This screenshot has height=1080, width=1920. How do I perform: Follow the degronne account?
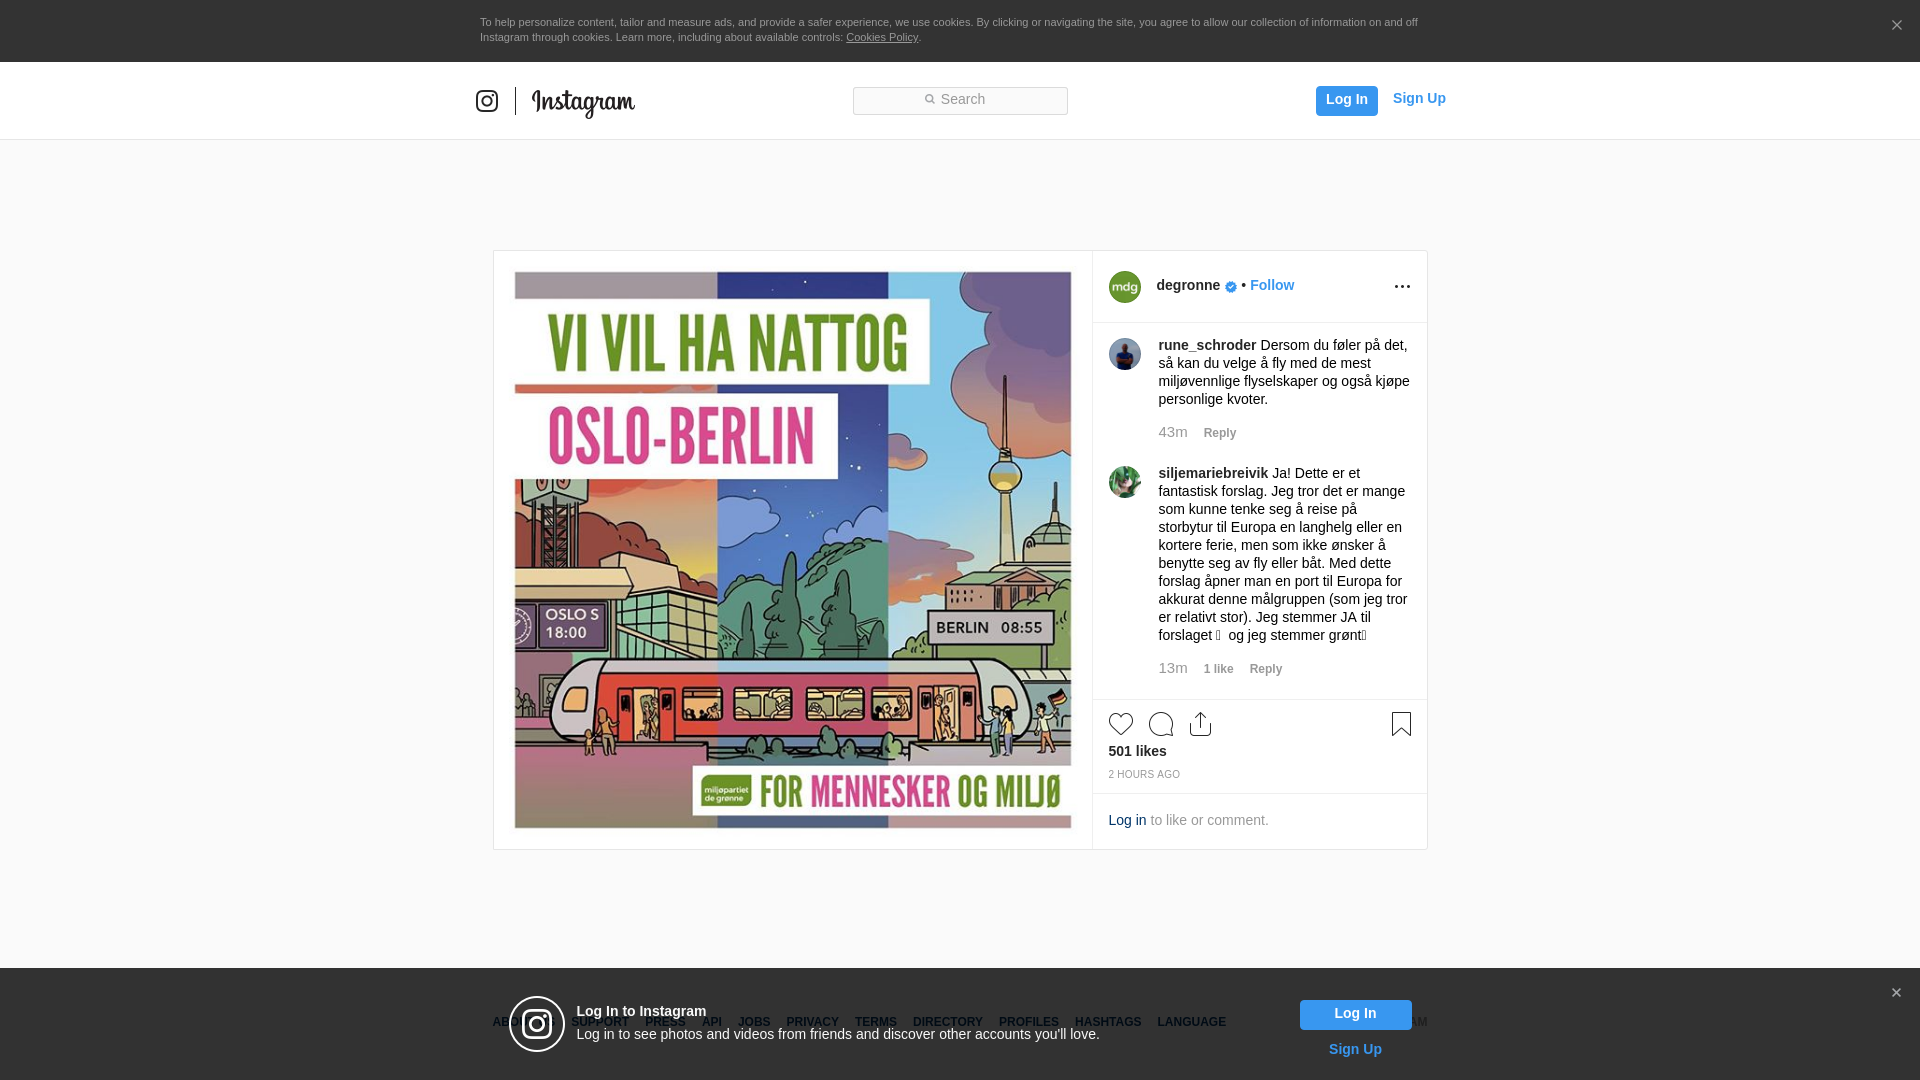(x=1272, y=285)
